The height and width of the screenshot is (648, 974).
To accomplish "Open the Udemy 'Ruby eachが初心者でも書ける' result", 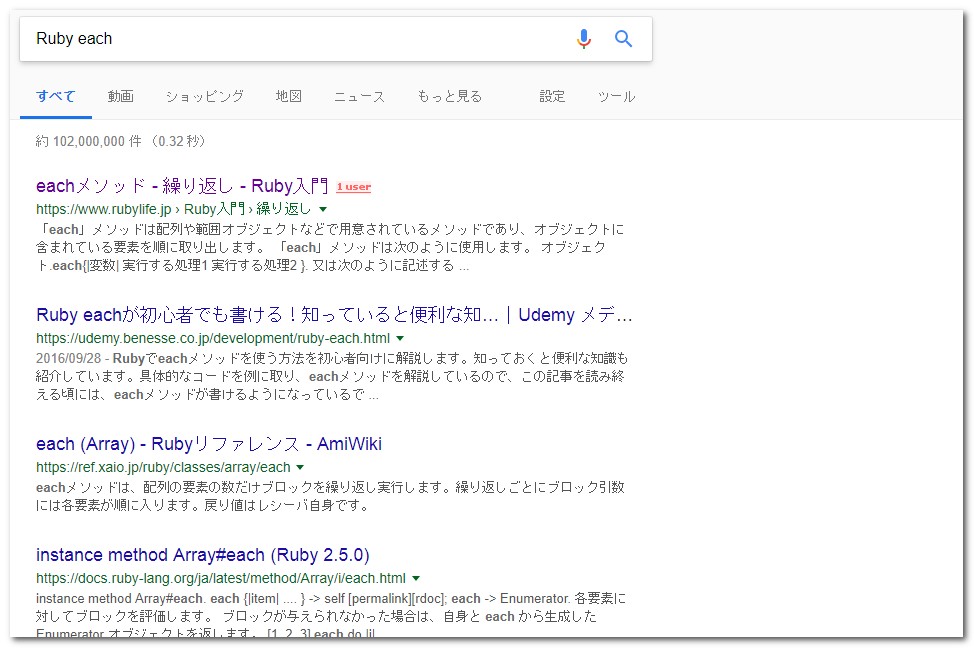I will pyautogui.click(x=334, y=315).
